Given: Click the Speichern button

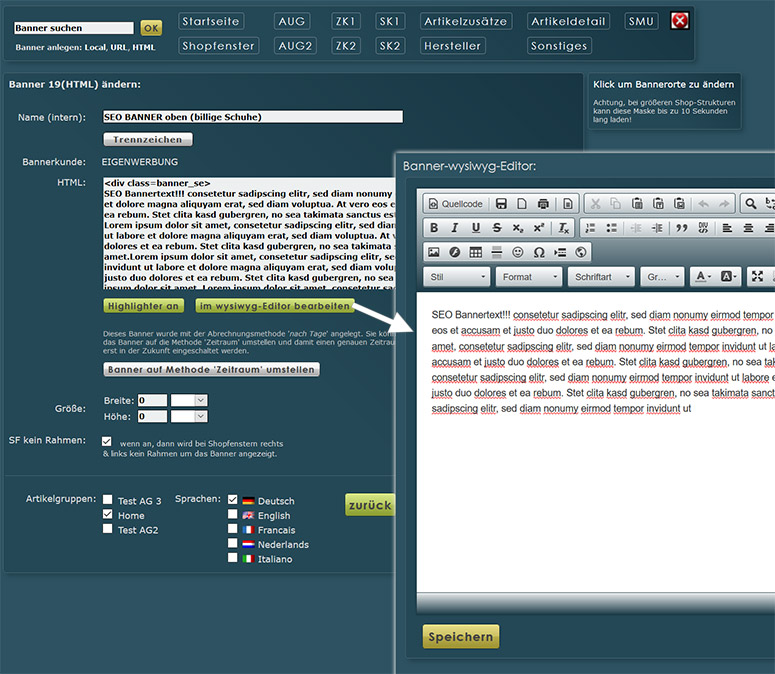Looking at the screenshot, I should tap(461, 636).
